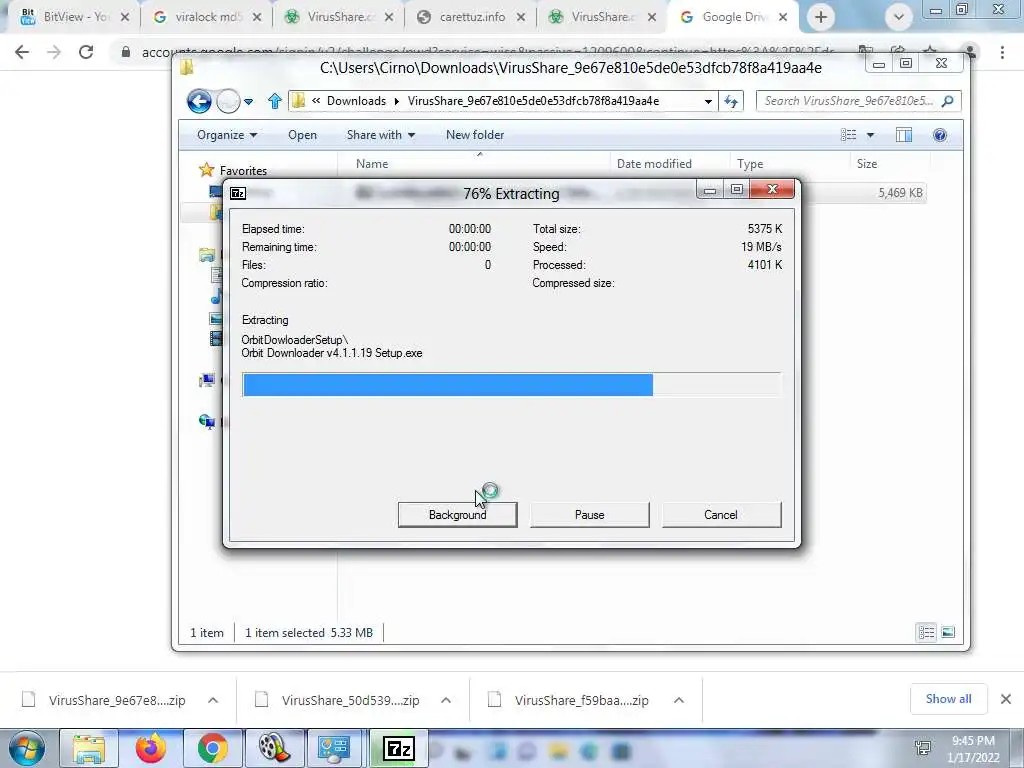The image size is (1024, 768).
Task: Open Chrome tab search dropdown
Action: pyautogui.click(x=899, y=18)
